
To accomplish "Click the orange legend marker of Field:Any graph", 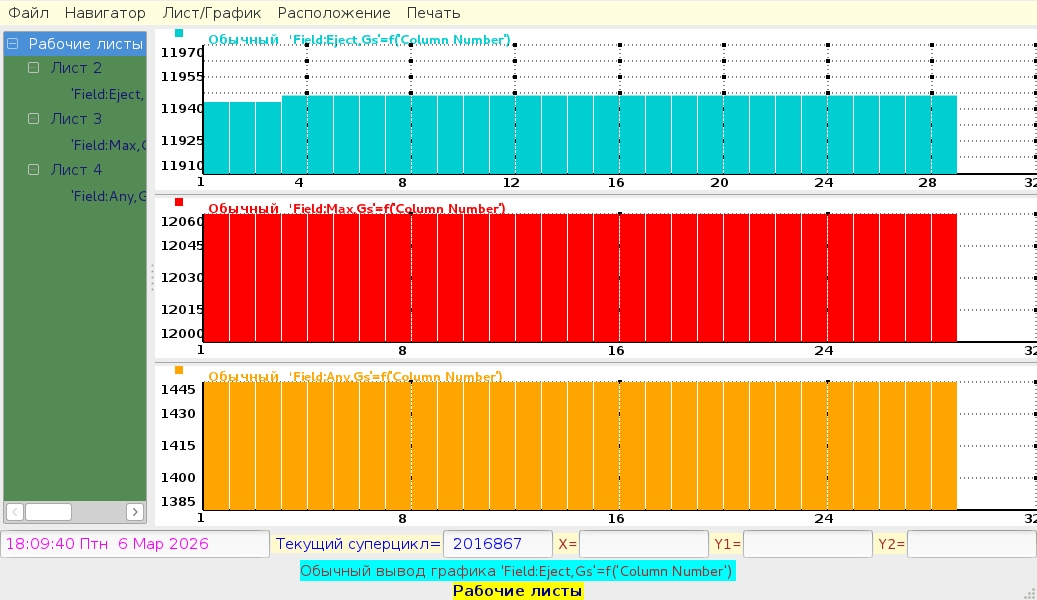I will pyautogui.click(x=179, y=370).
